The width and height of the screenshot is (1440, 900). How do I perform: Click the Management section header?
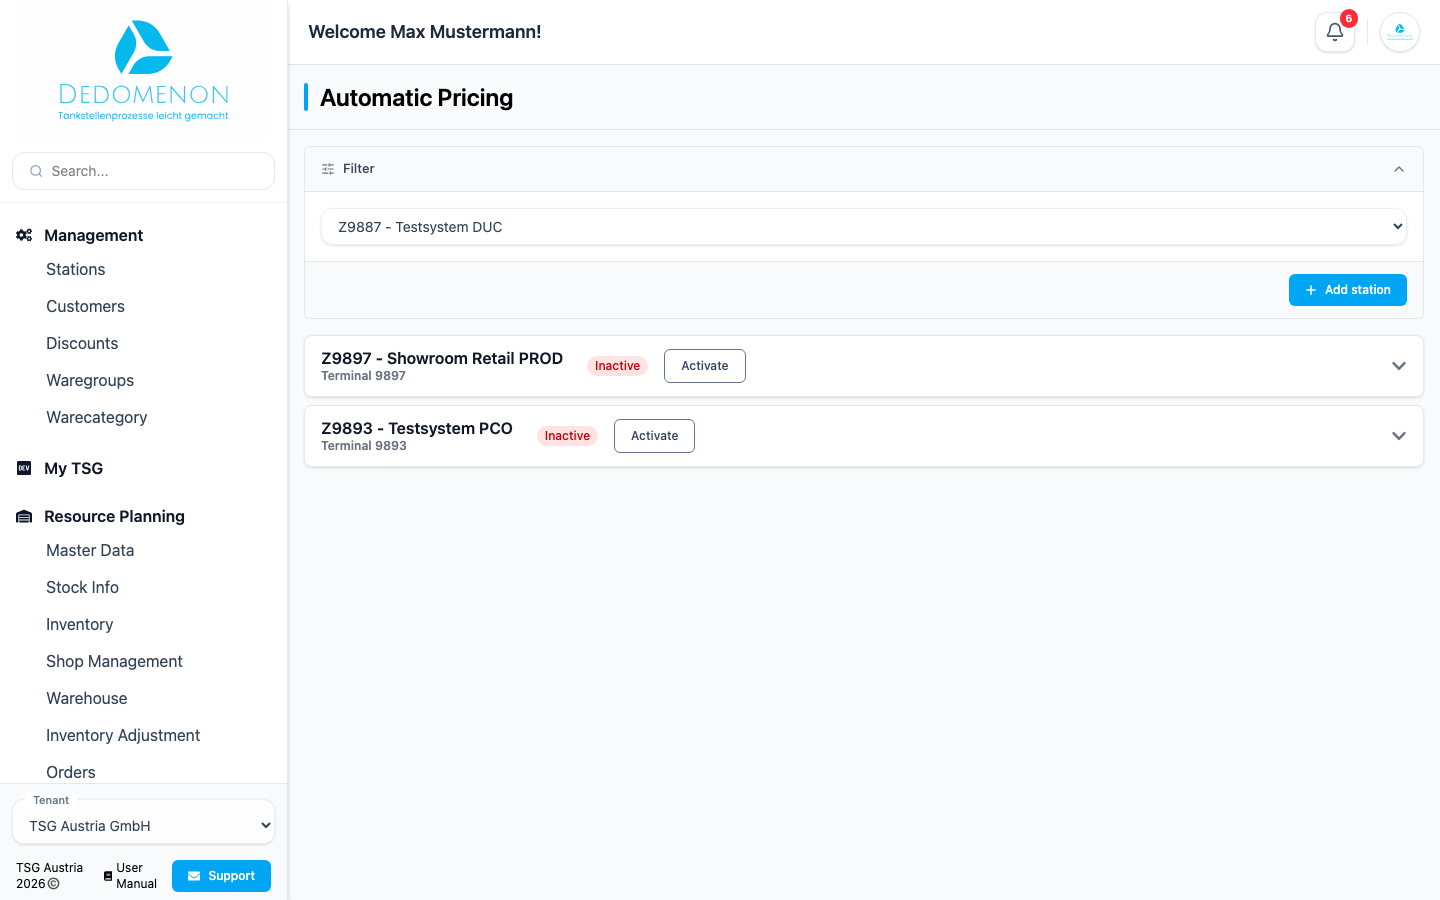click(94, 235)
